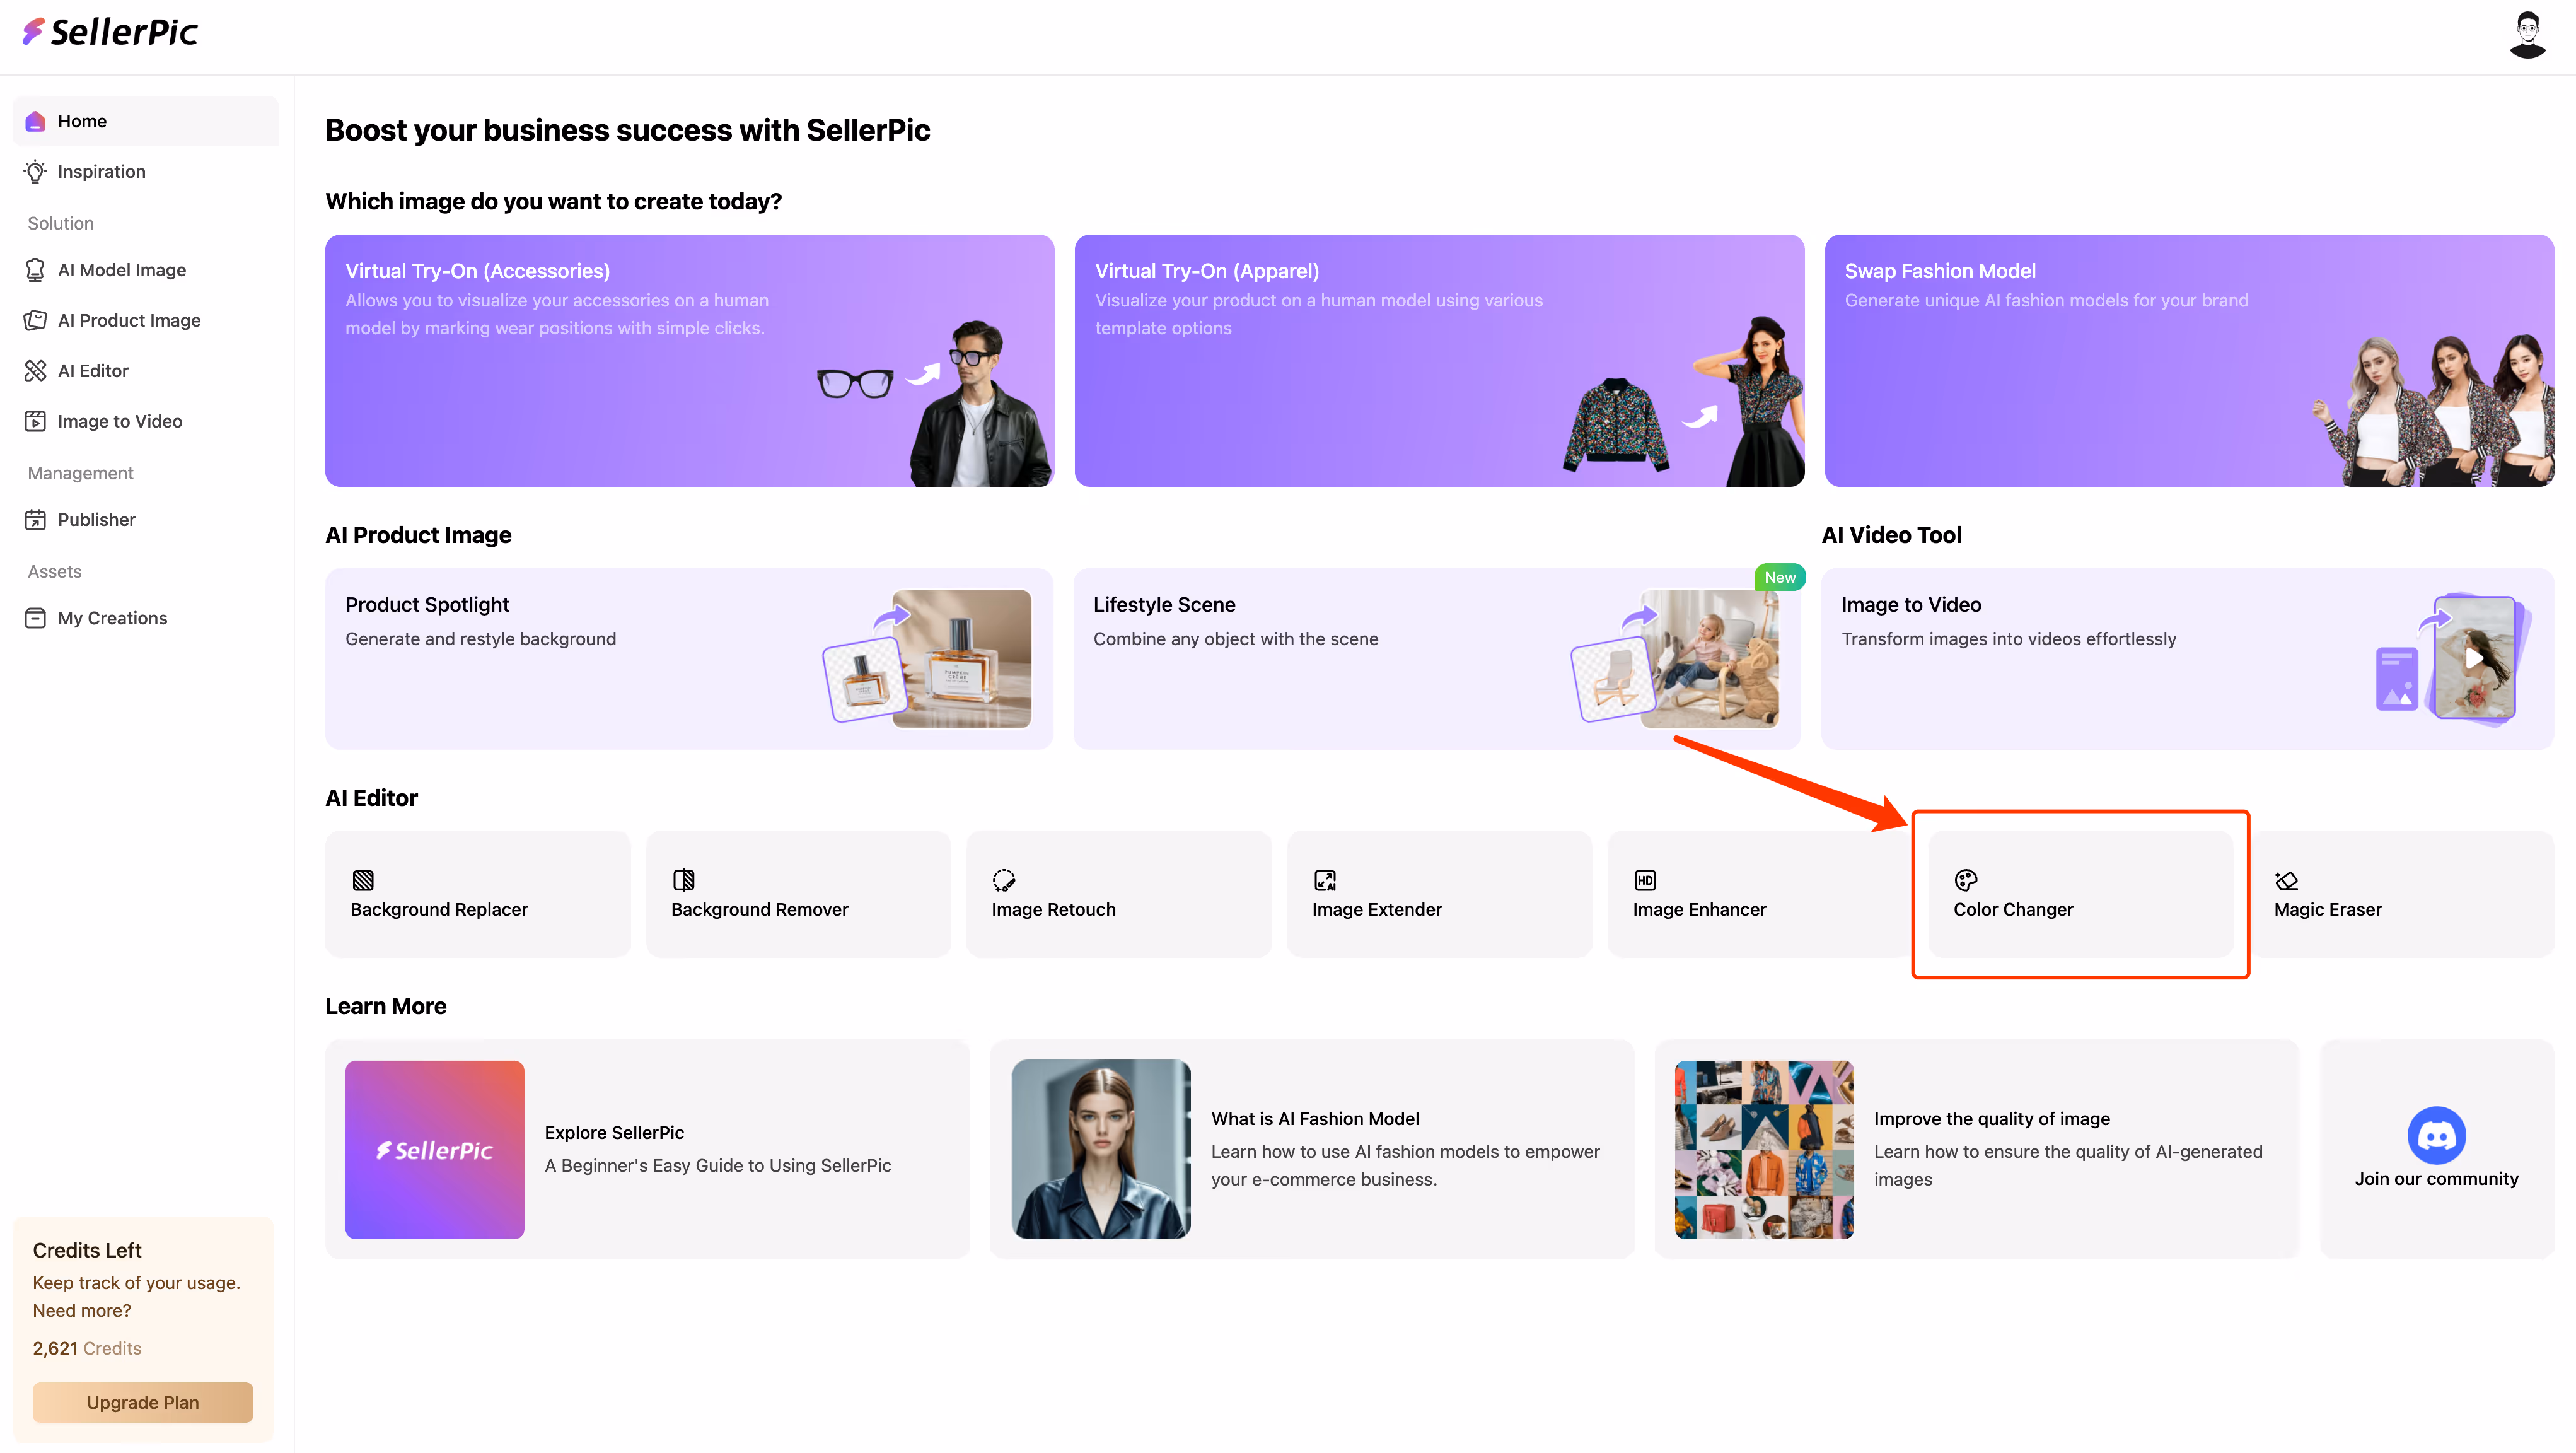Select the Magic Eraser icon
Image resolution: width=2576 pixels, height=1453 pixels.
point(2286,879)
